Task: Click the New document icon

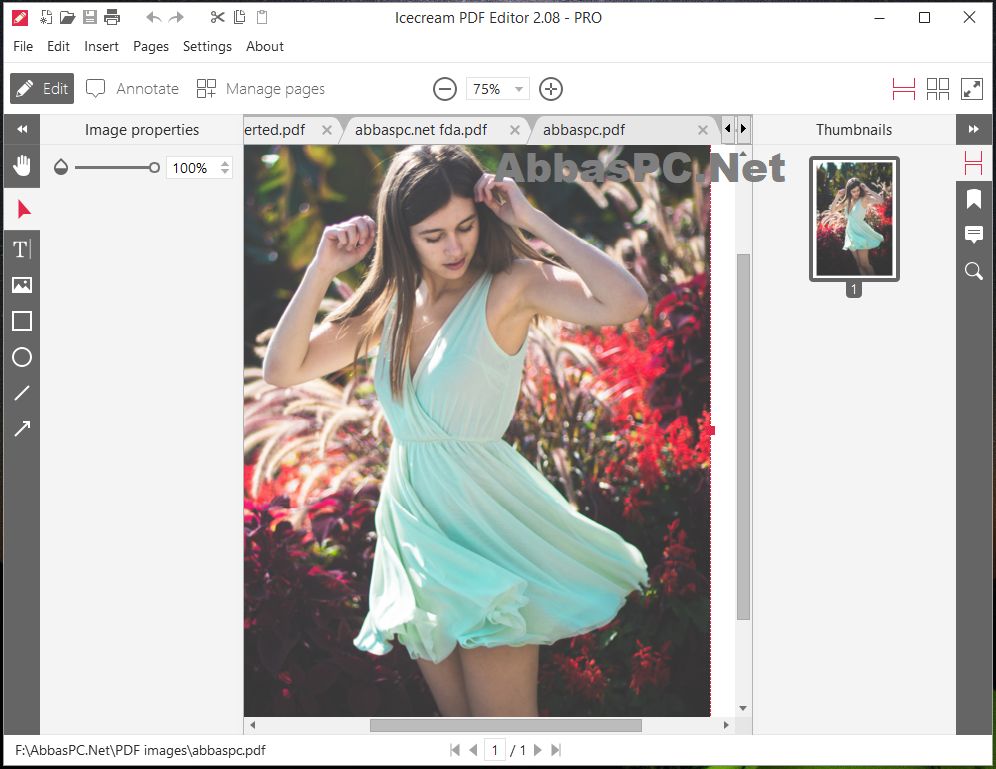Action: [x=46, y=17]
